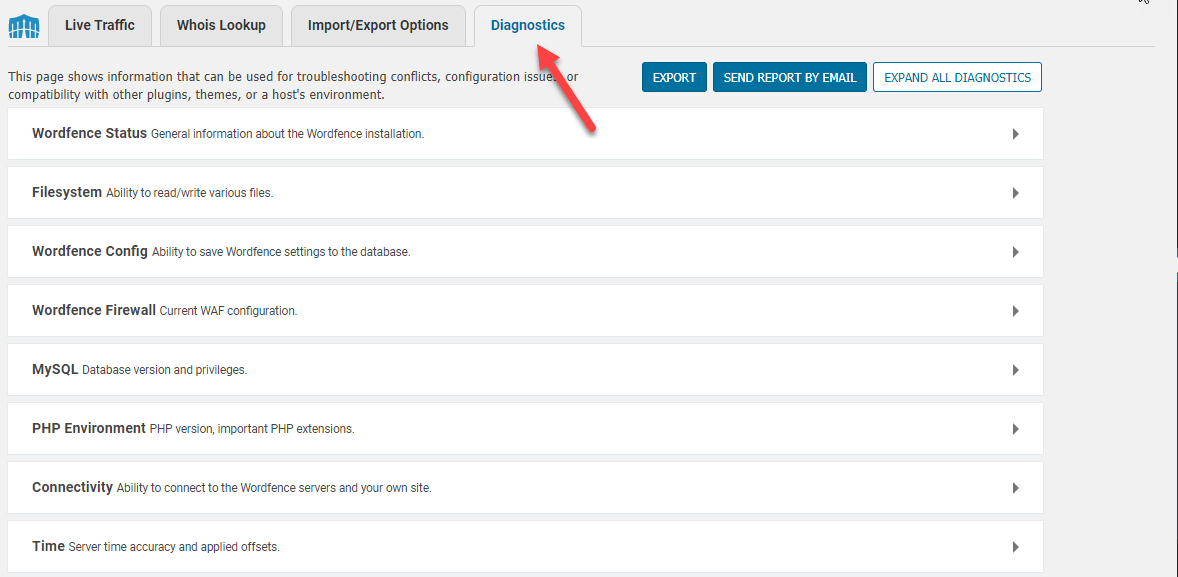
Task: Expand the Wordfence Firewall section arrow
Action: (1016, 311)
